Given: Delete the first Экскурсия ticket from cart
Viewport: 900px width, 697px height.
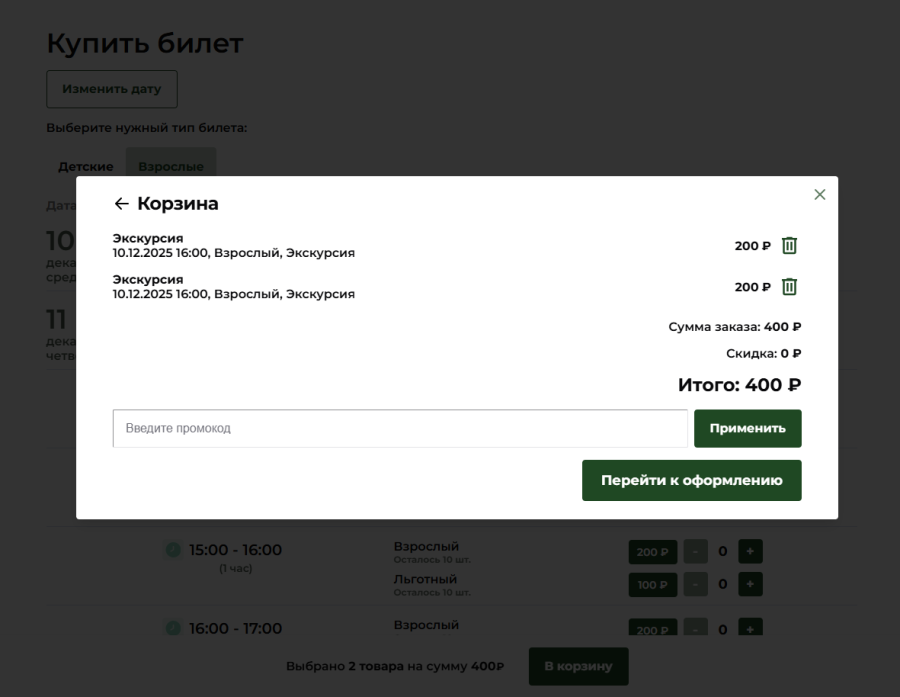Looking at the screenshot, I should tap(789, 246).
